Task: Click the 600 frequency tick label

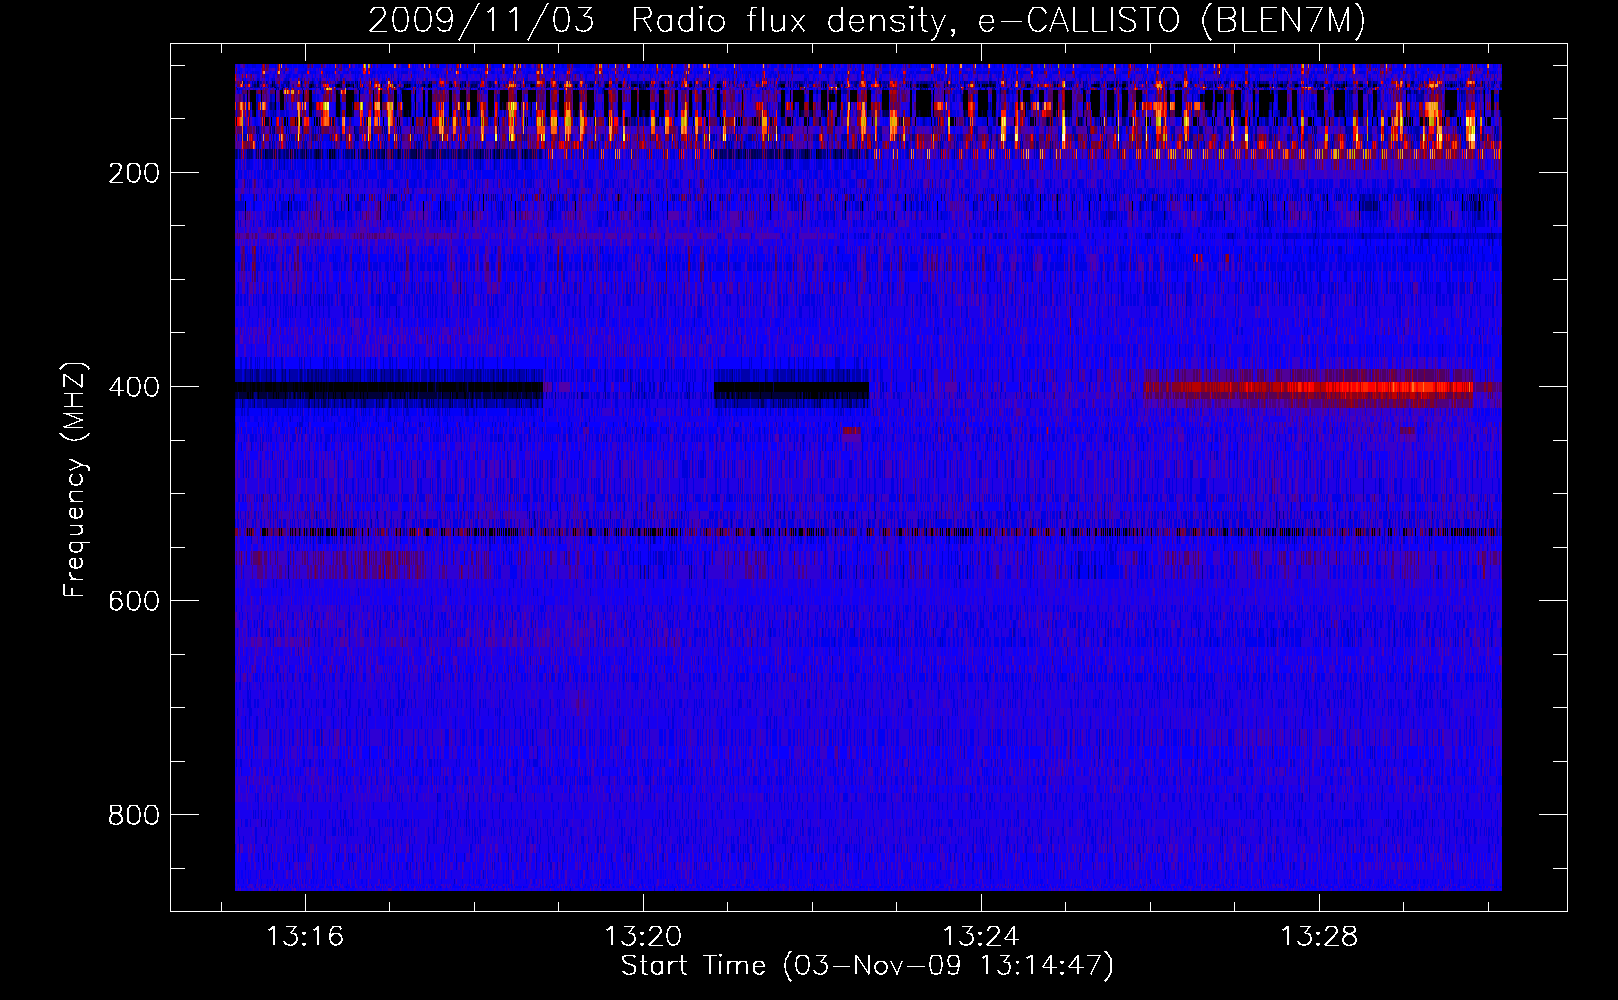Action: click(134, 601)
